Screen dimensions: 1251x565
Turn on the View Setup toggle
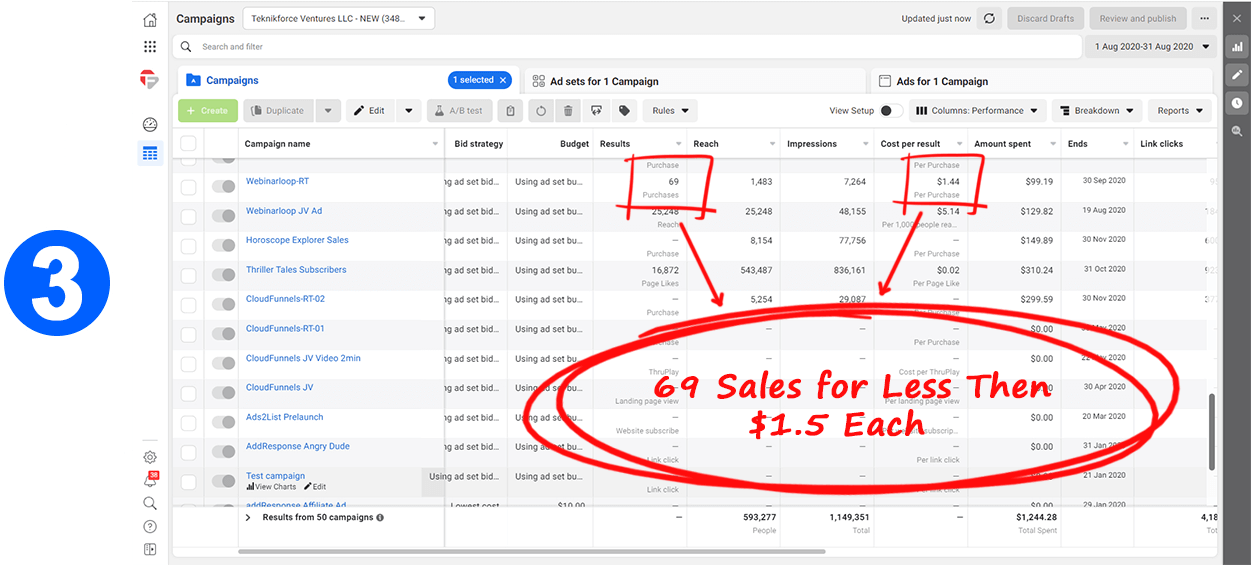891,111
